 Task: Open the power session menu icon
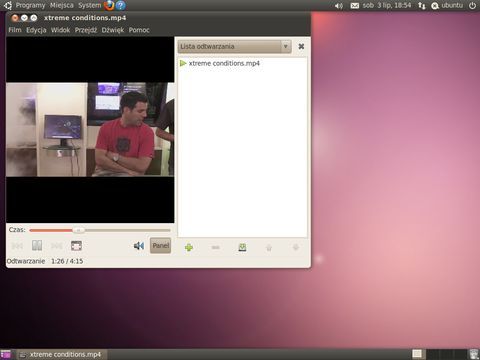click(x=472, y=6)
